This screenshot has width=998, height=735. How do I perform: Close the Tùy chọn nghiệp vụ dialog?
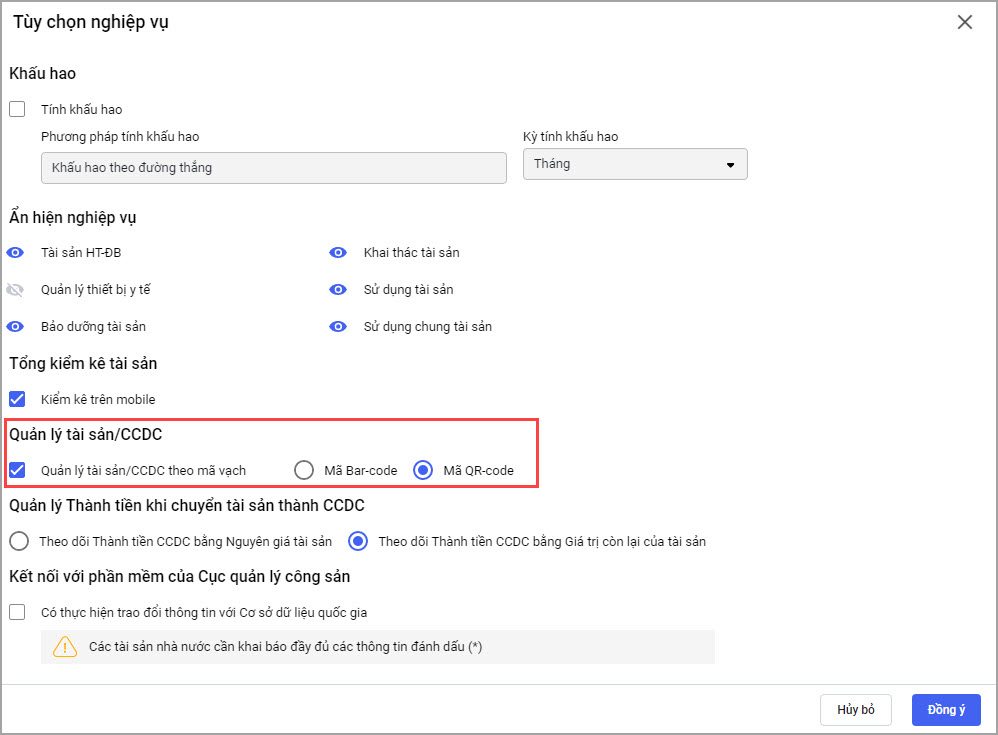965,22
